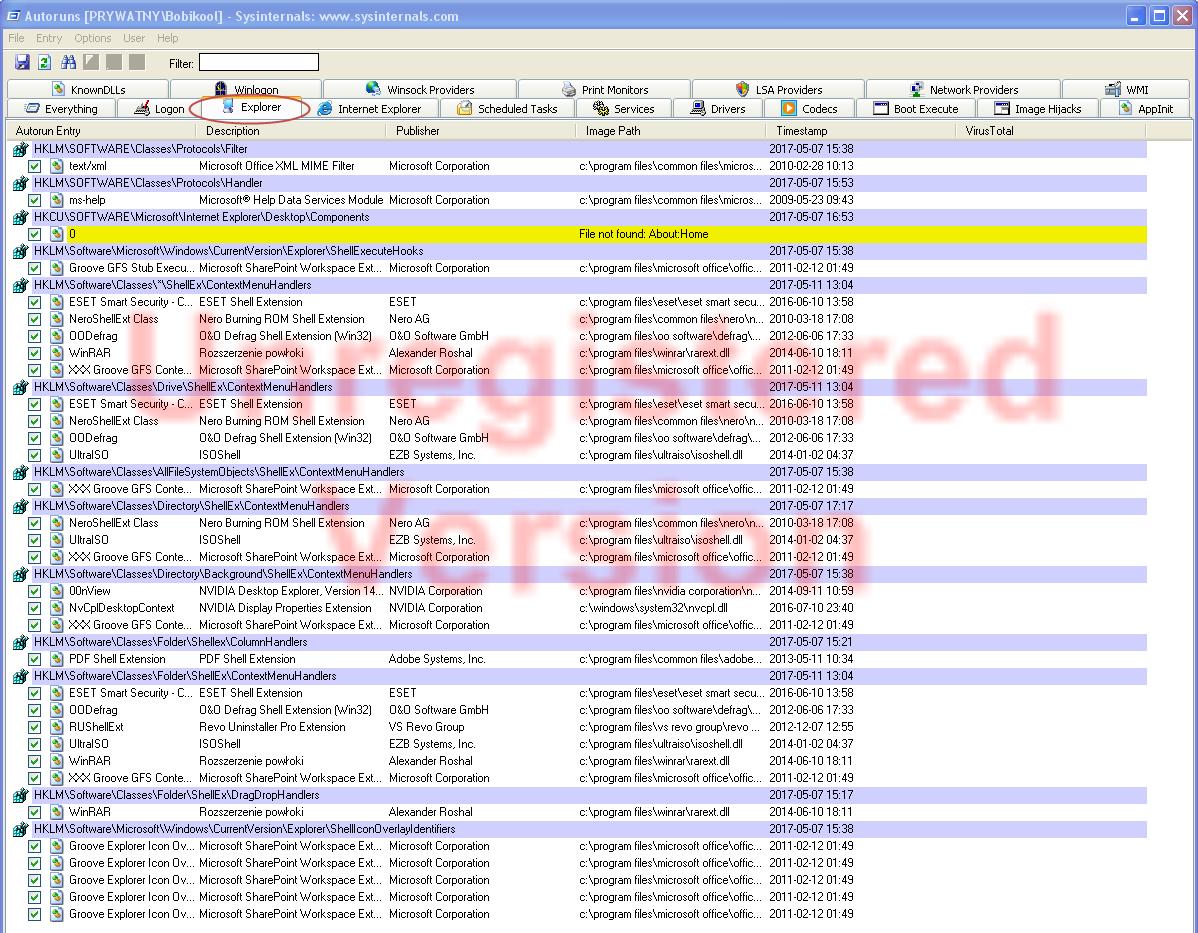
Task: Click inside the Filter text box
Action: pyautogui.click(x=258, y=63)
